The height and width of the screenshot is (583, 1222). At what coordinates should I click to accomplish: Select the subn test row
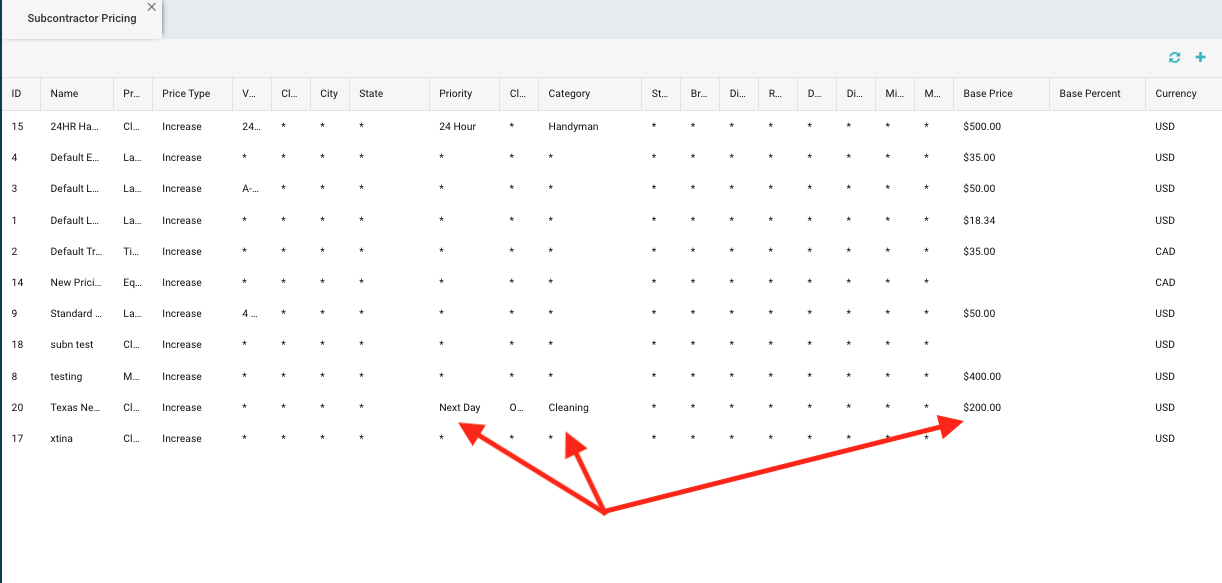coord(71,345)
